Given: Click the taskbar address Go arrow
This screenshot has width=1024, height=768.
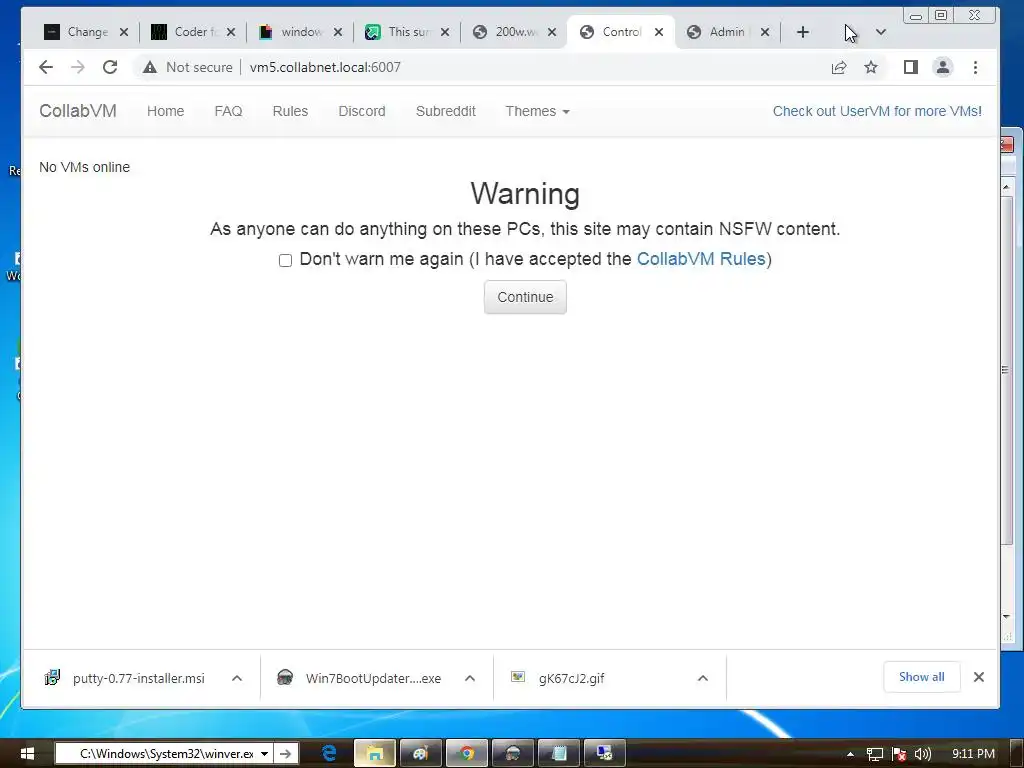Looking at the screenshot, I should point(285,754).
